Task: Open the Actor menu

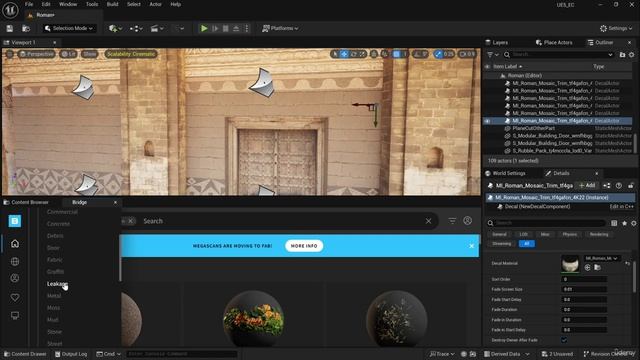Action: (x=155, y=4)
